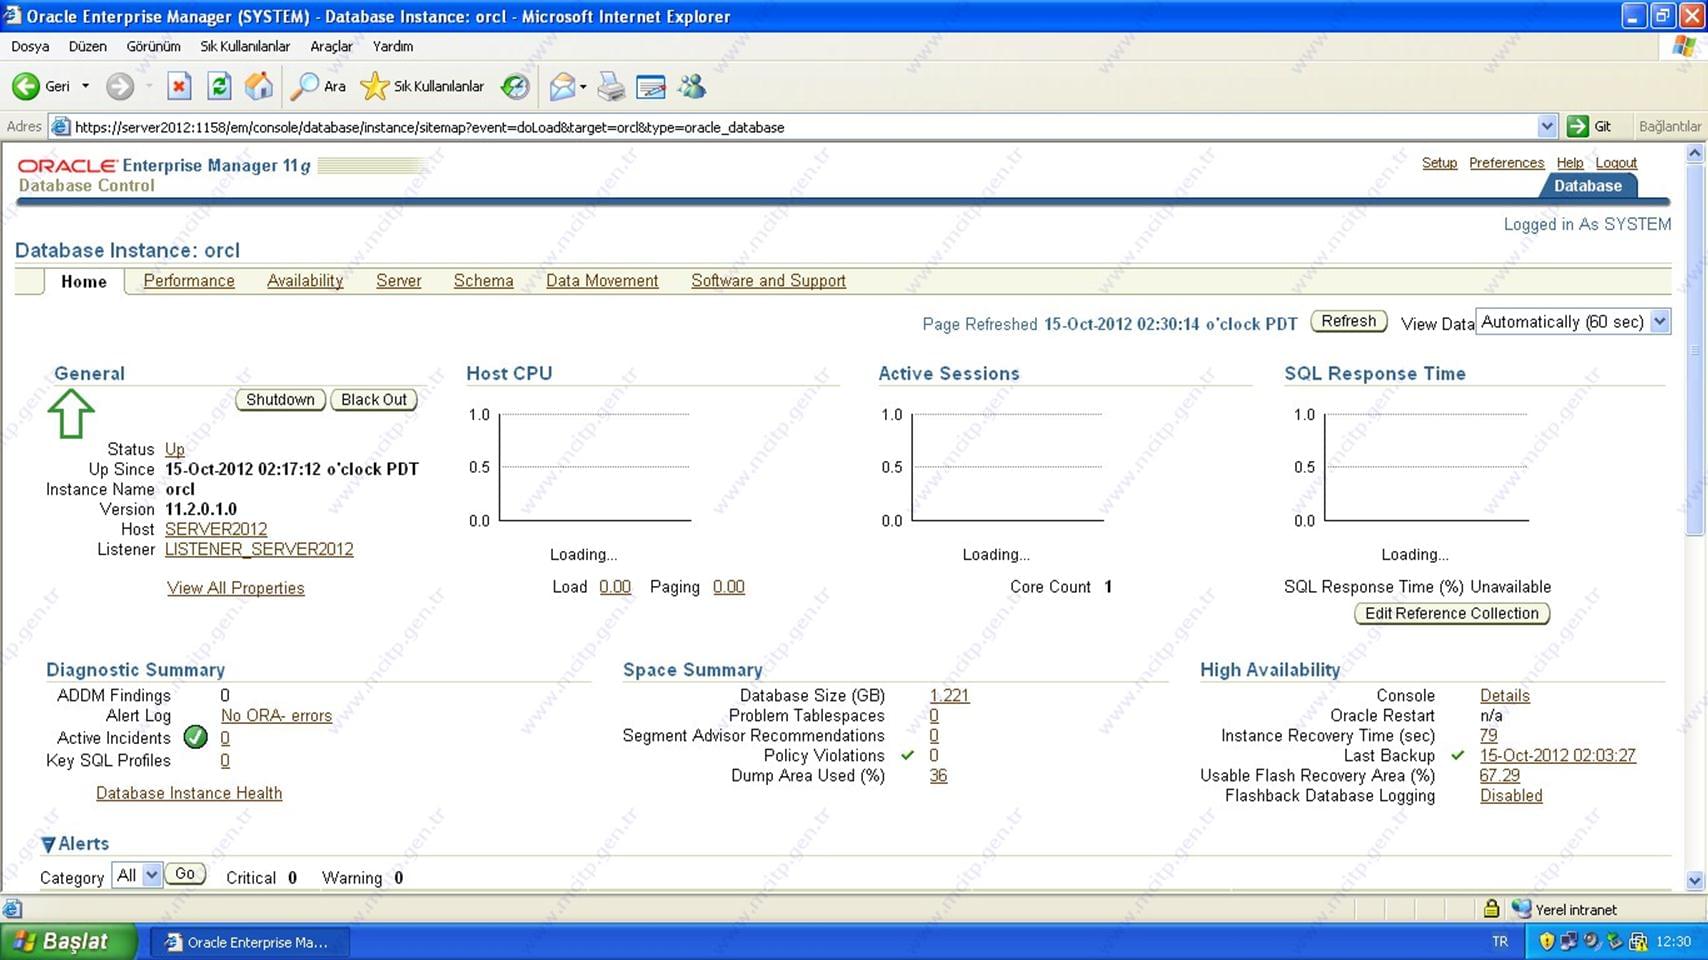Open the Düzen menu

click(87, 46)
